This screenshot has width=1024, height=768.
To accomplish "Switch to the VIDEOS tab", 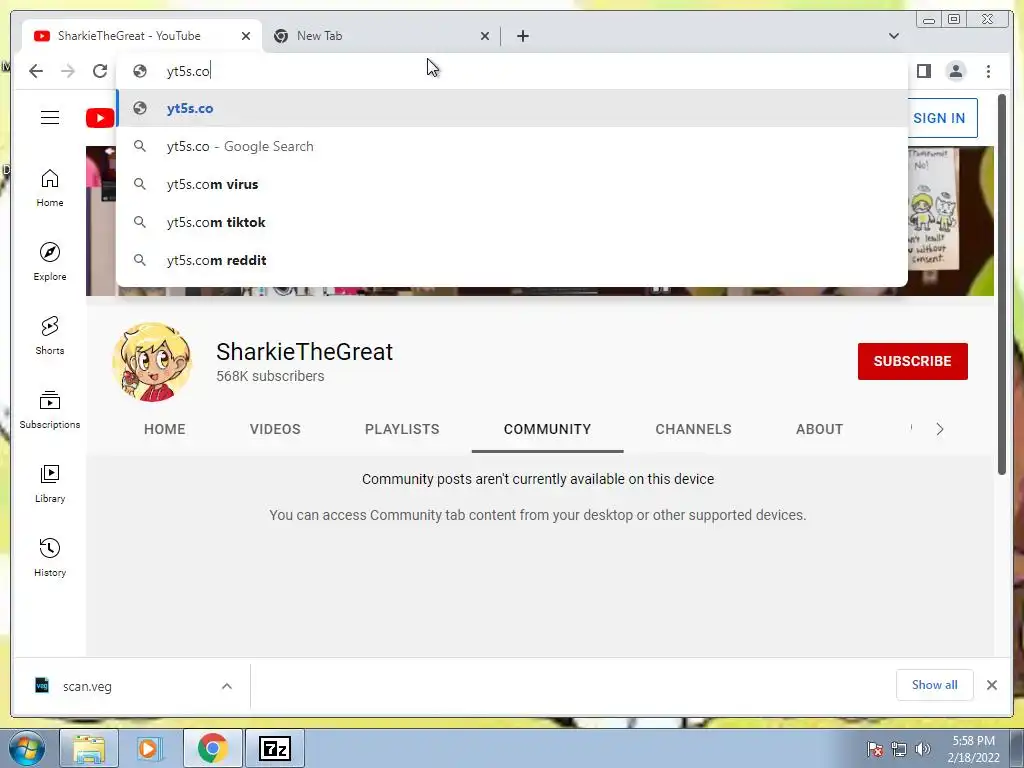I will click(x=275, y=429).
